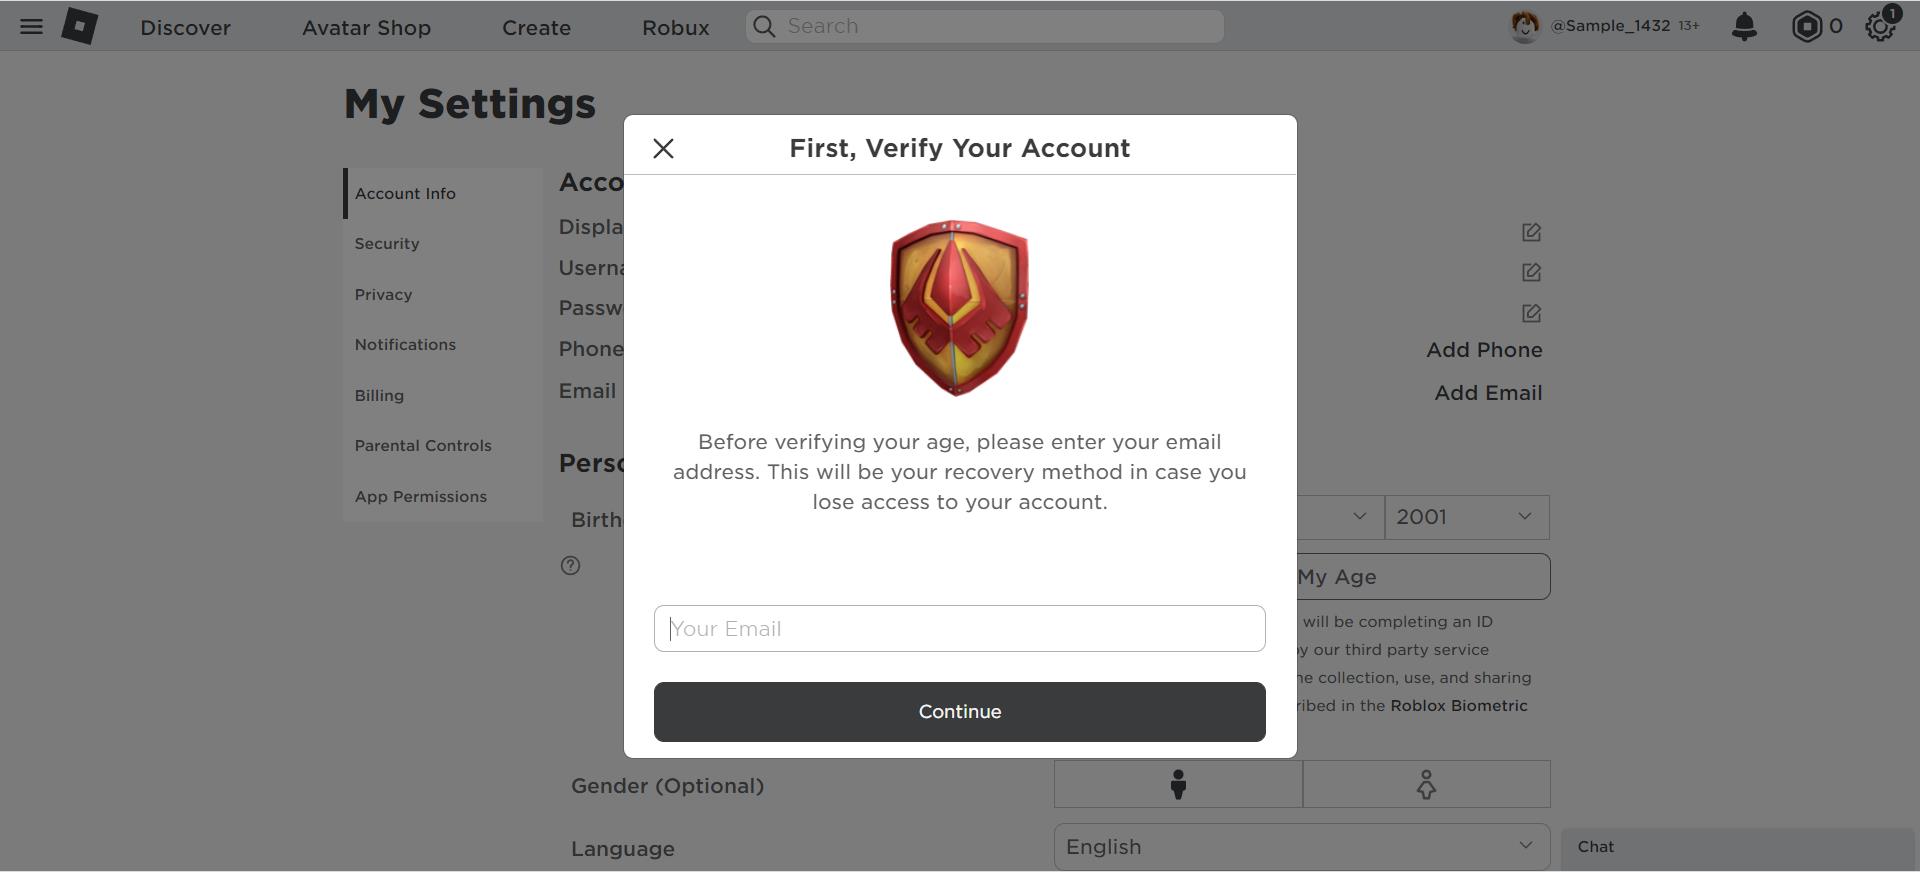Click the Robux balance icon

point(1806,27)
